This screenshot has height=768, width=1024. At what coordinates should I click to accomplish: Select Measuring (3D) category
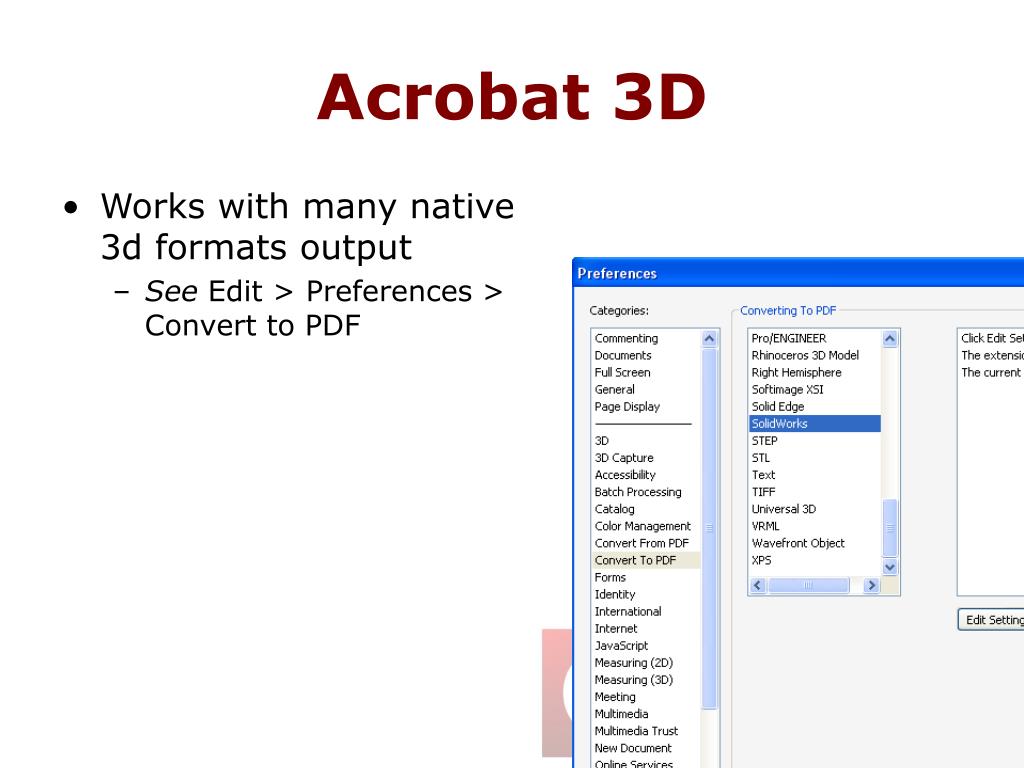coord(633,679)
